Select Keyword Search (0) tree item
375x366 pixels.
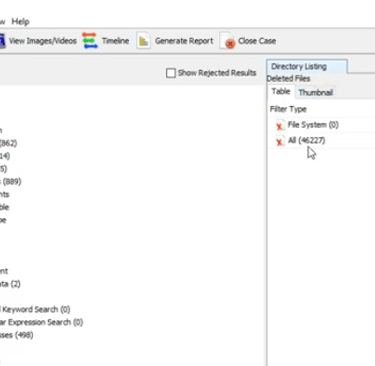click(x=35, y=310)
